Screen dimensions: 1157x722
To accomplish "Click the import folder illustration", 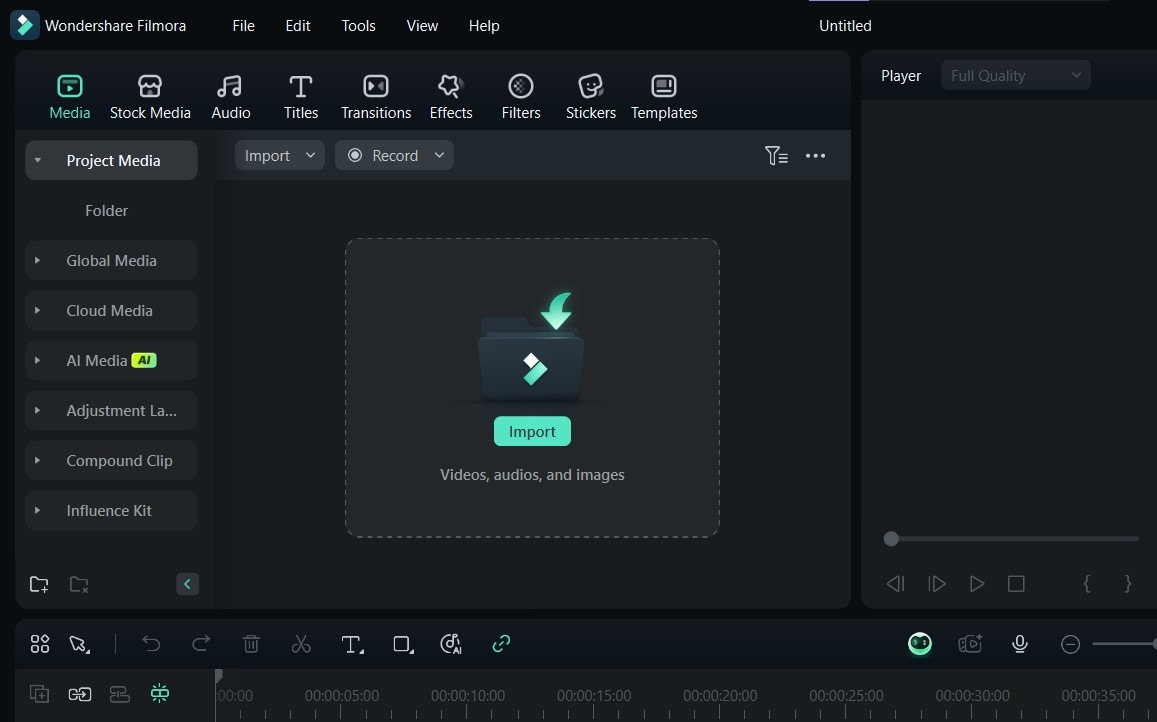I will coord(531,347).
